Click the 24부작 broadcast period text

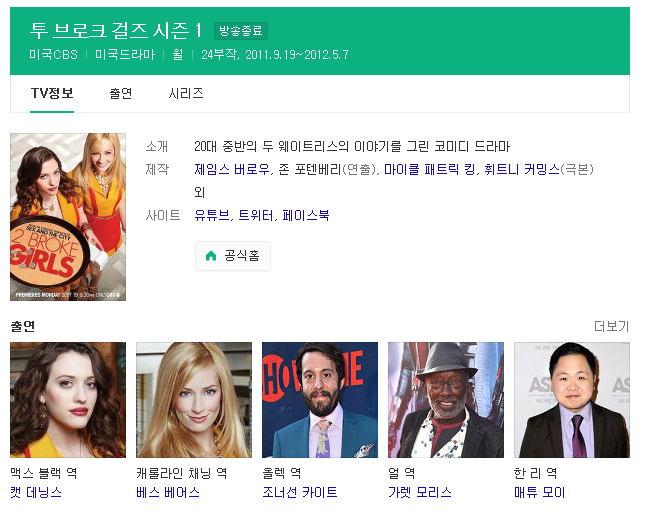[x=275, y=55]
